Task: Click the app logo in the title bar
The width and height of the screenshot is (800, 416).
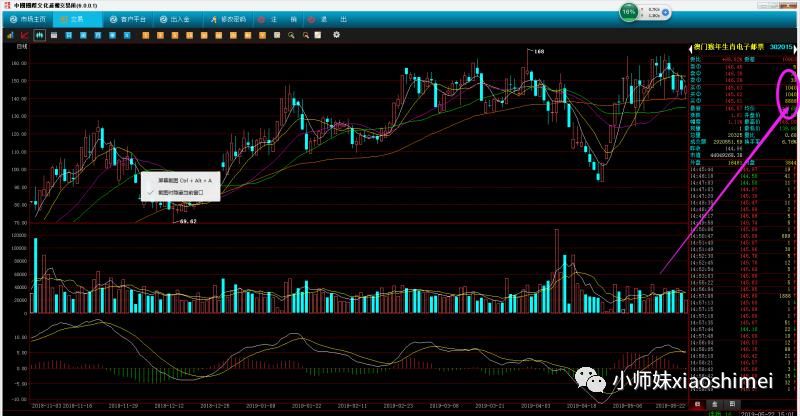Action: point(8,5)
